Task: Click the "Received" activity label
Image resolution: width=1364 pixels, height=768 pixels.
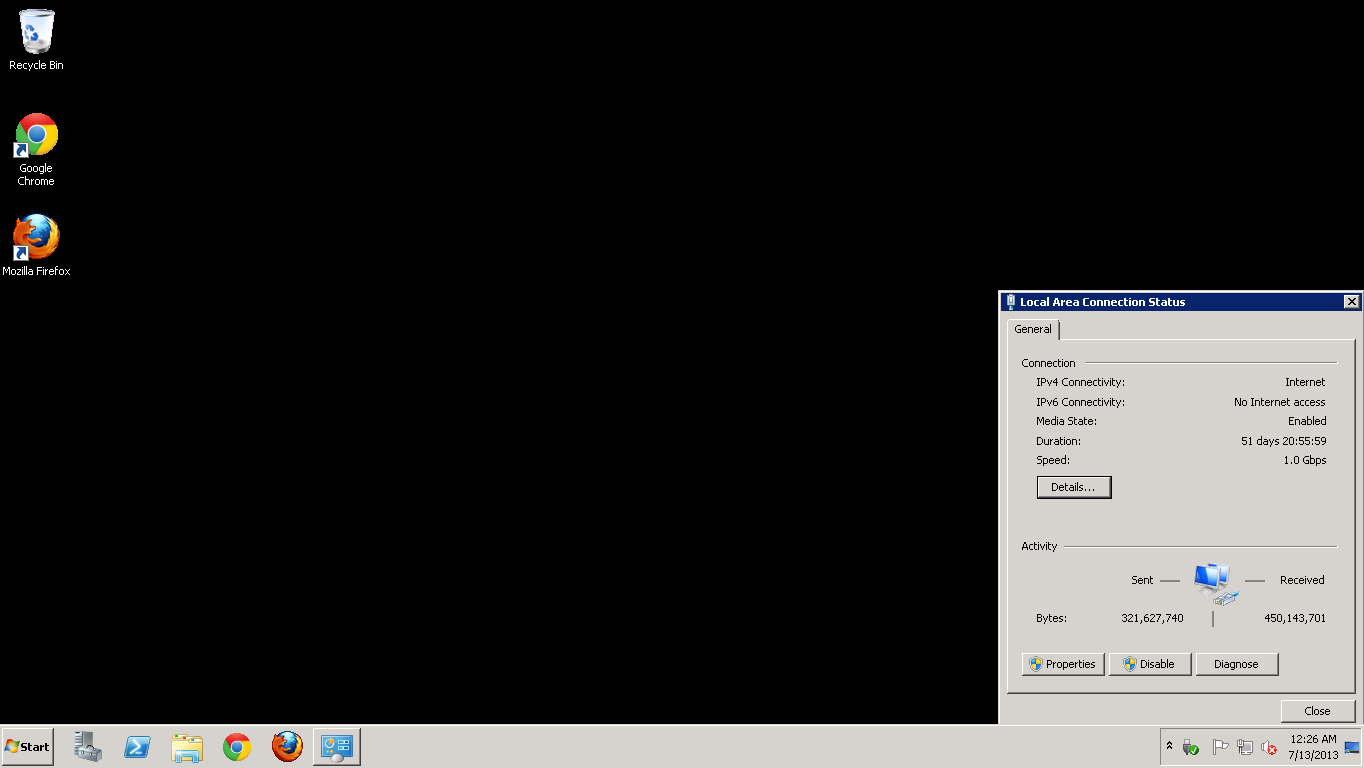Action: pyautogui.click(x=1302, y=580)
